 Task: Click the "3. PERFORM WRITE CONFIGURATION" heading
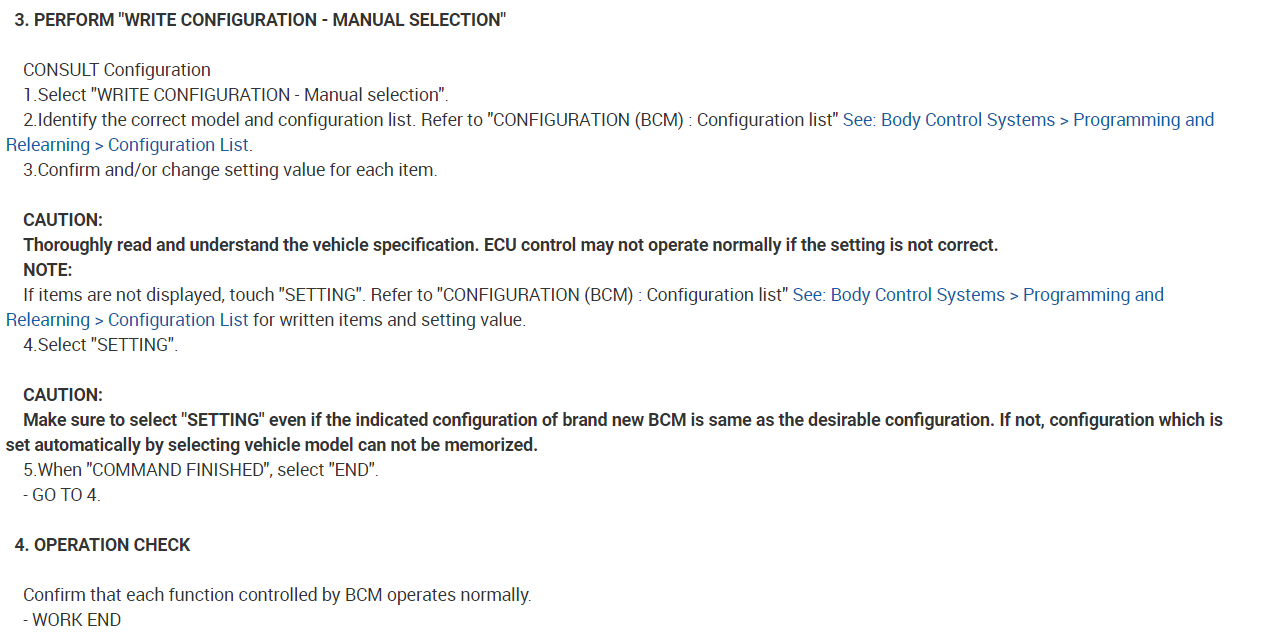click(x=260, y=20)
